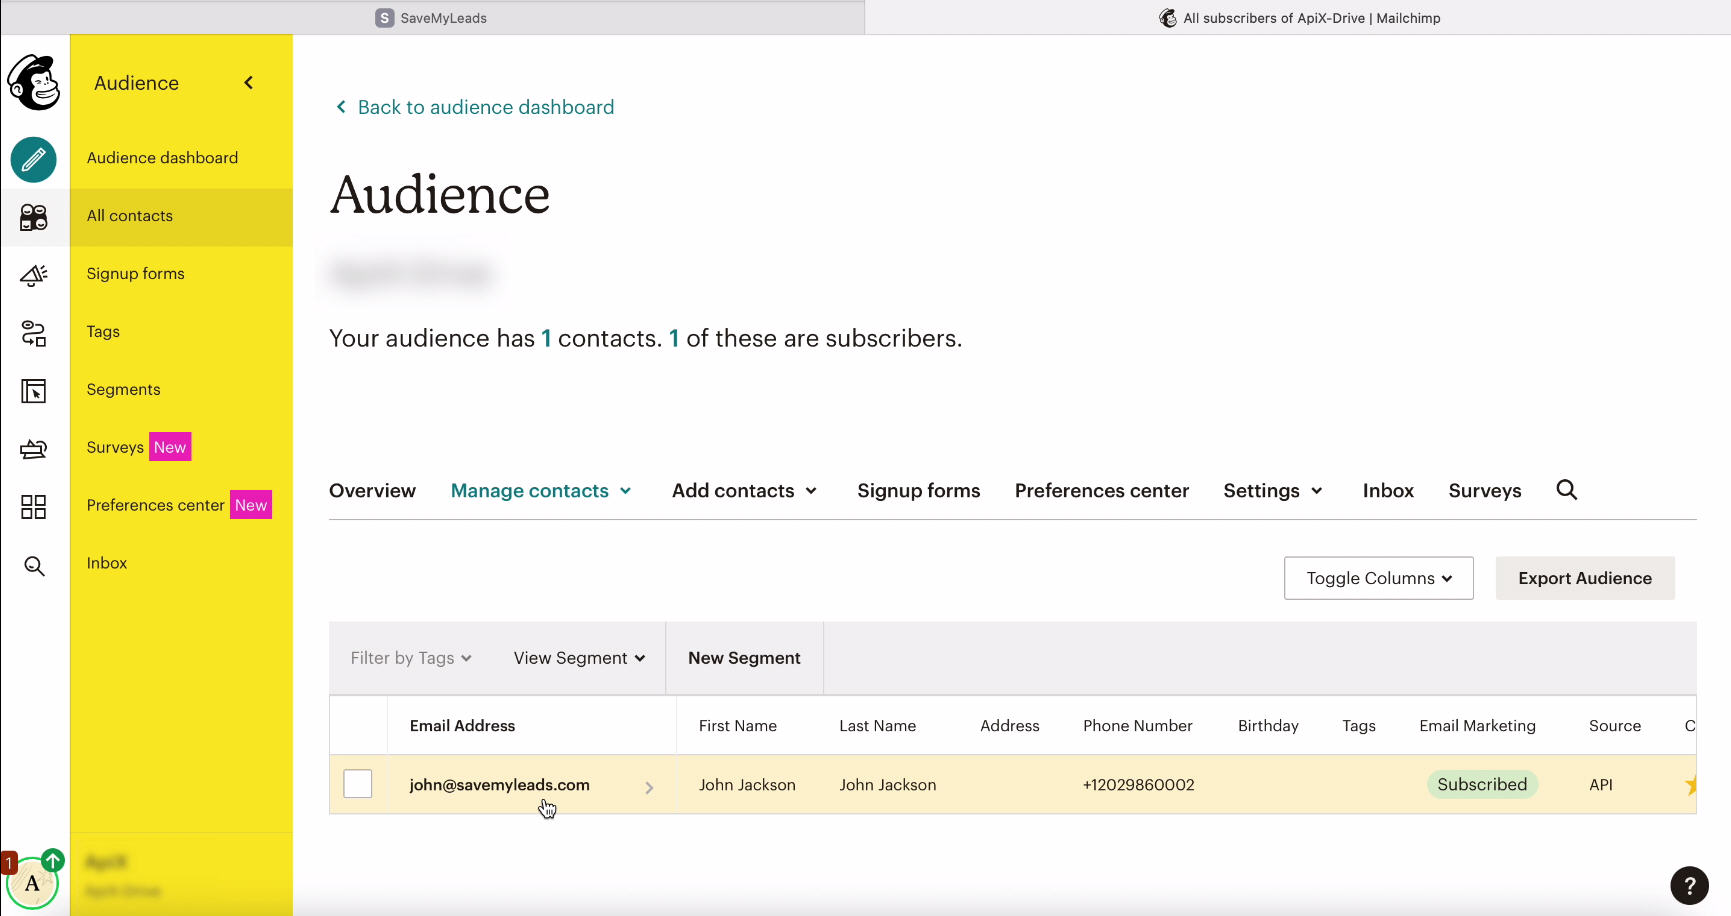This screenshot has height=916, width=1731.
Task: Open the Campaigns megaphone icon
Action: 34,275
